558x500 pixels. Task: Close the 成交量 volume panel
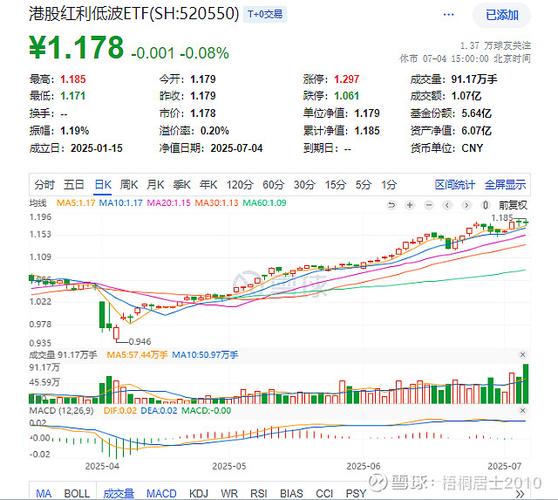point(523,354)
